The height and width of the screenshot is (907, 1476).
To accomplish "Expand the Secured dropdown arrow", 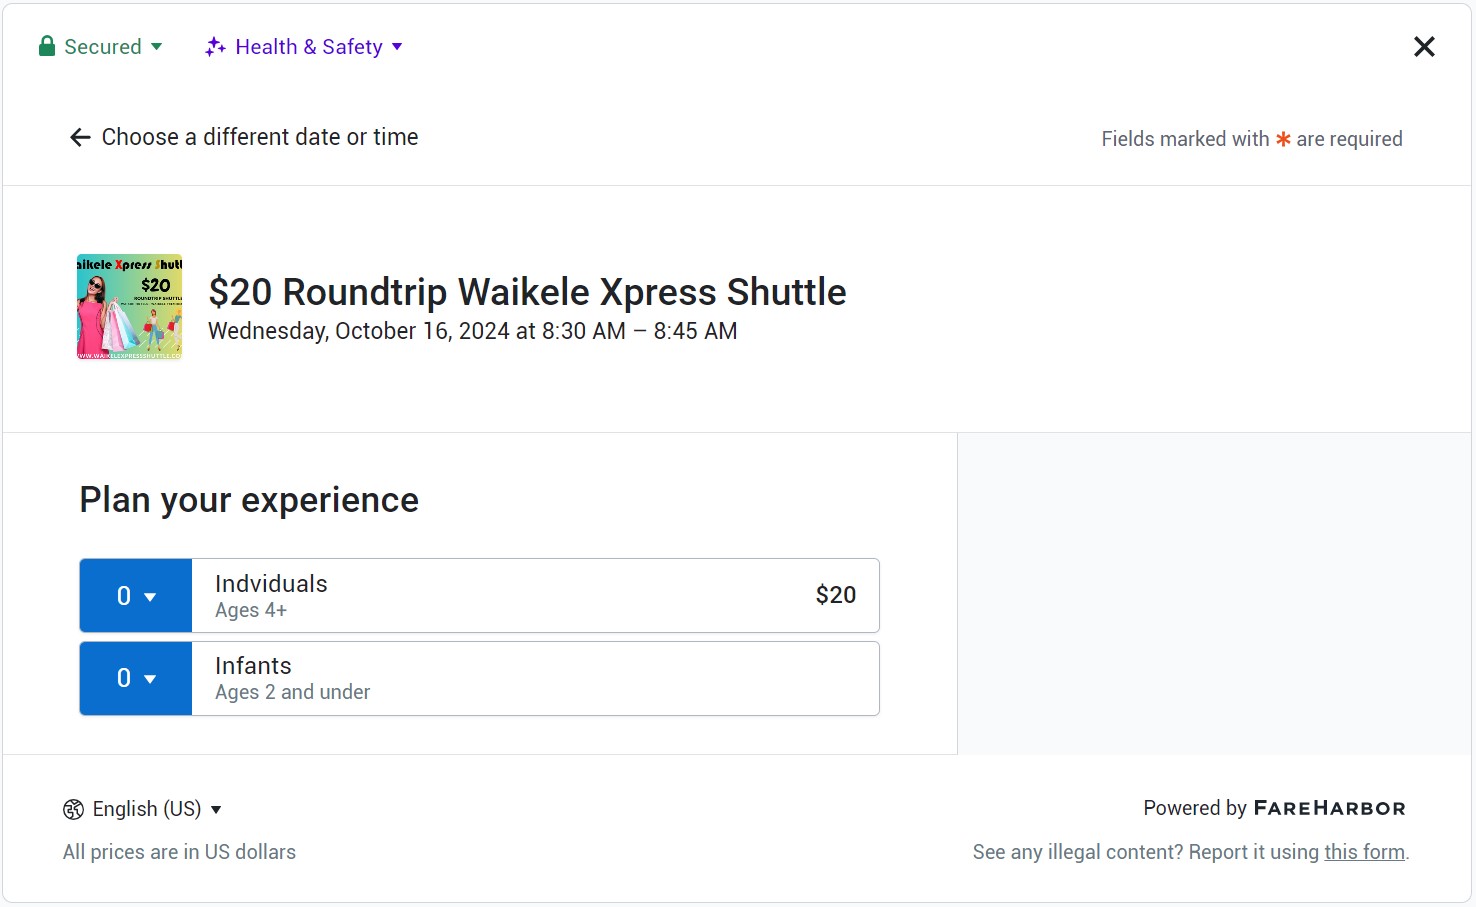I will [x=157, y=47].
